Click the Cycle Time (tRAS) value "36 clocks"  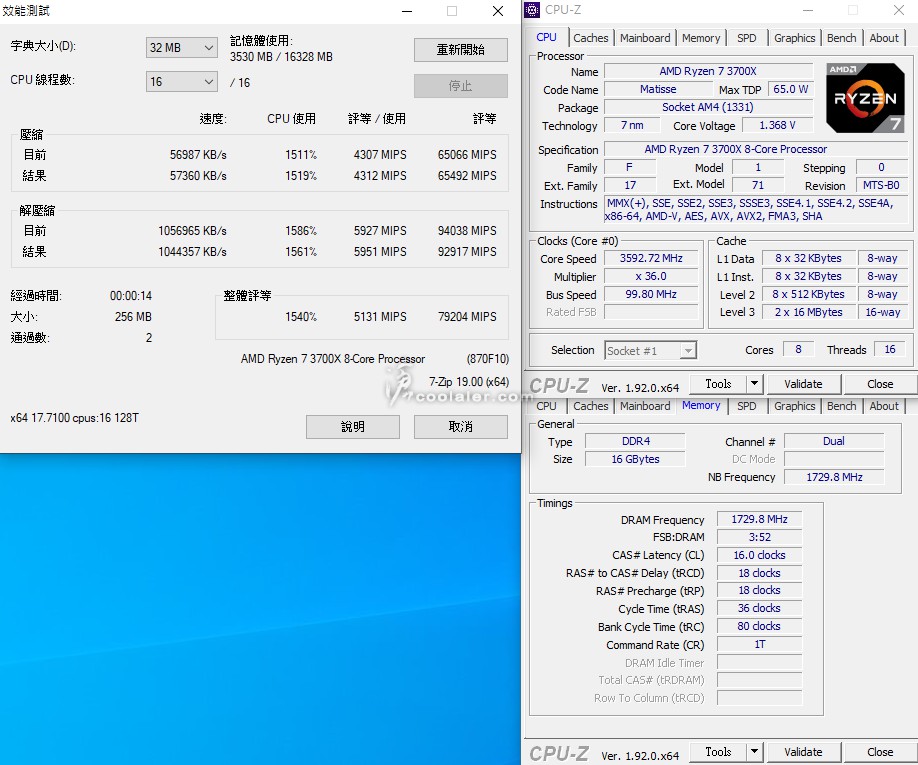[759, 608]
